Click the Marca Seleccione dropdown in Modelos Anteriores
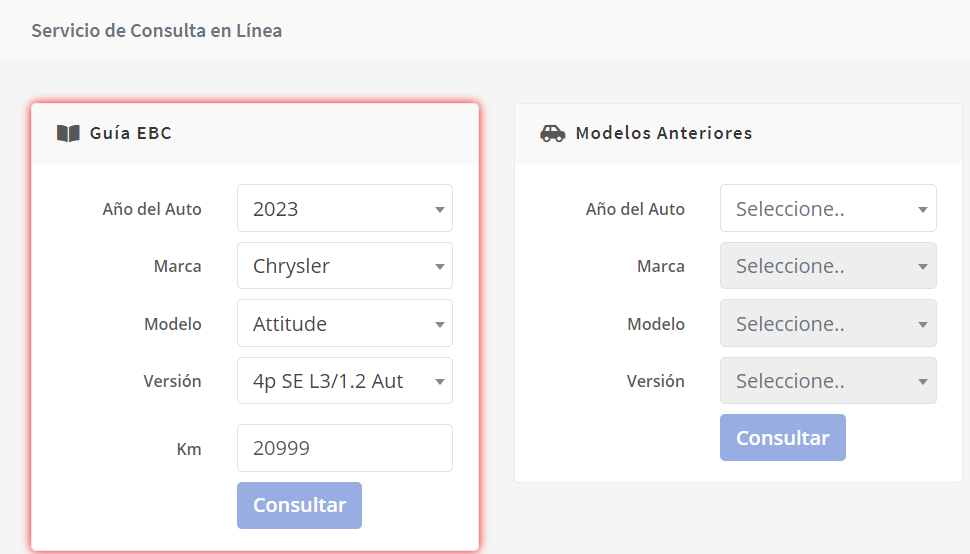970x554 pixels. pyautogui.click(x=827, y=266)
